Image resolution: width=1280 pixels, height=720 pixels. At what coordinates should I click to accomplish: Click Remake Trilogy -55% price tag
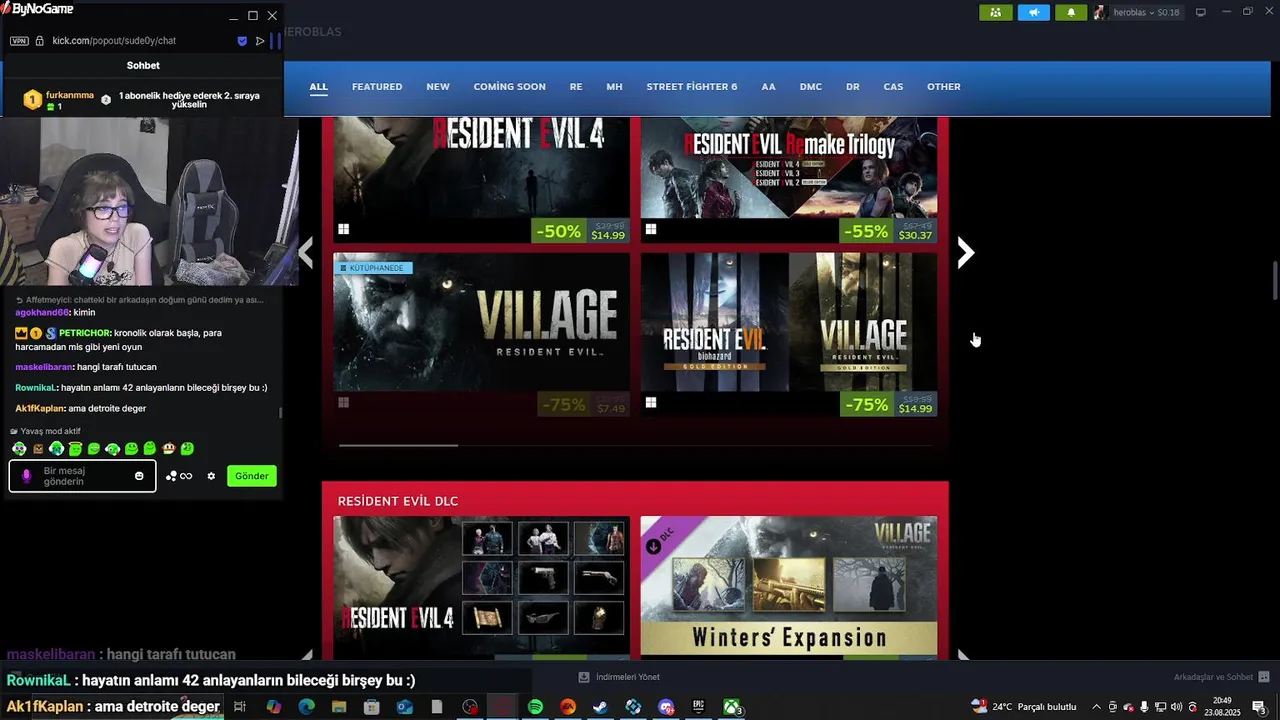click(888, 231)
